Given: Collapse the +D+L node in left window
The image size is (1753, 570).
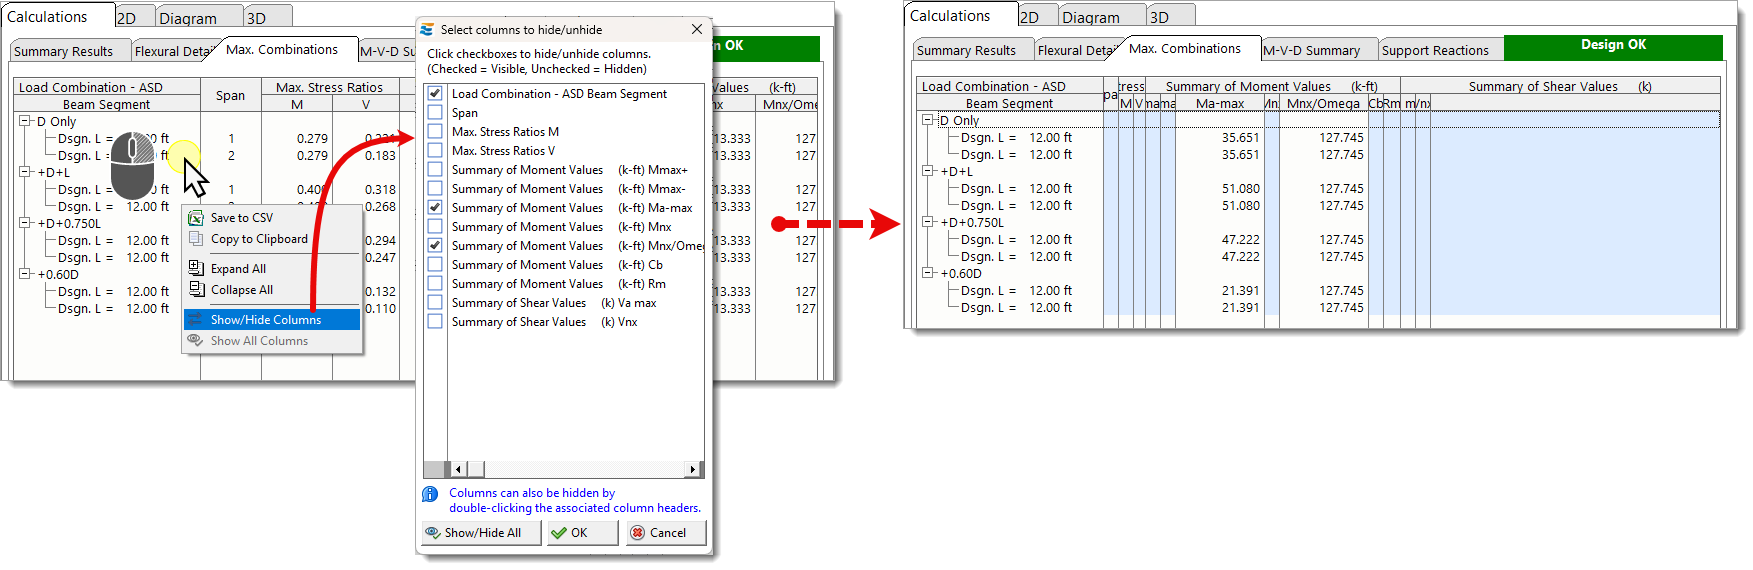Looking at the screenshot, I should (25, 172).
